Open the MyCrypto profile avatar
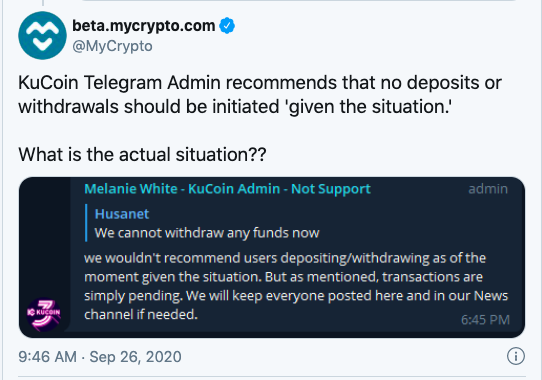This screenshot has height=380, width=542. tap(42, 35)
